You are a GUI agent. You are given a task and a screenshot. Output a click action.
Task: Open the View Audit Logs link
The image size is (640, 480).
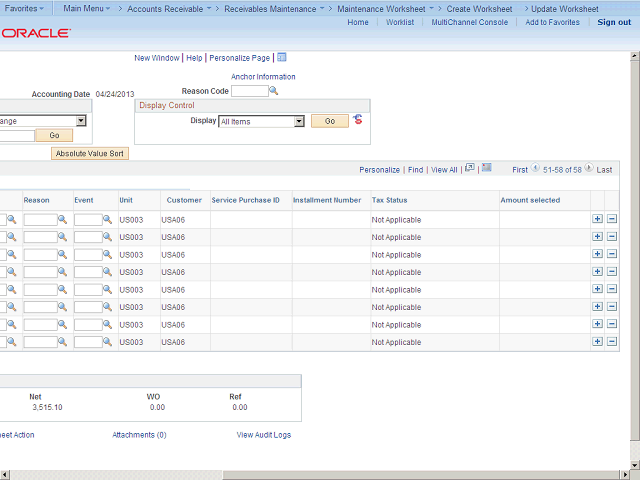[263, 435]
